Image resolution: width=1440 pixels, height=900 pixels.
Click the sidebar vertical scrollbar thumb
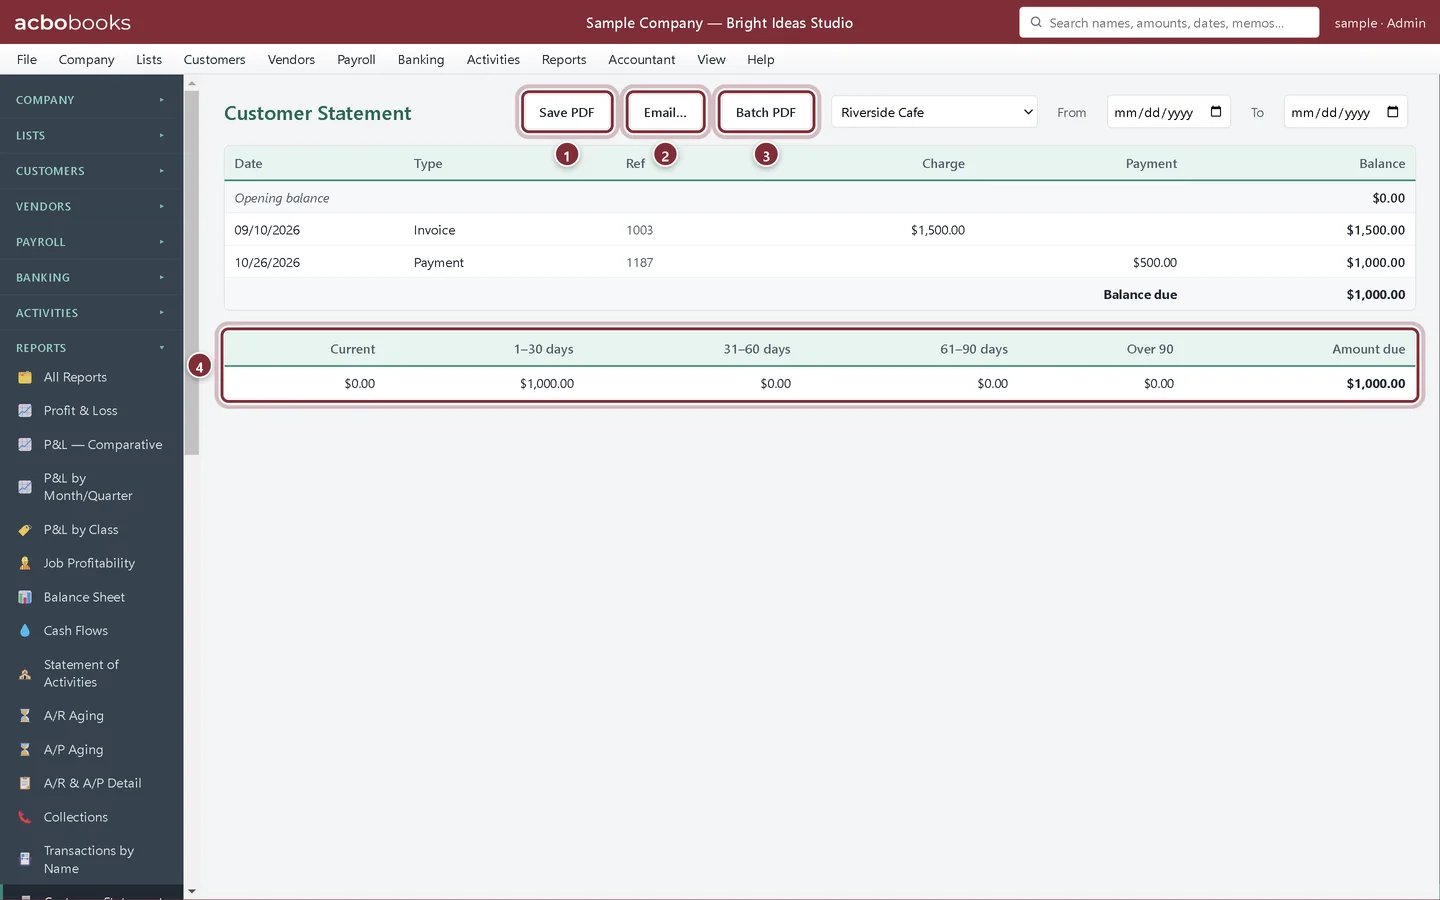point(192,272)
